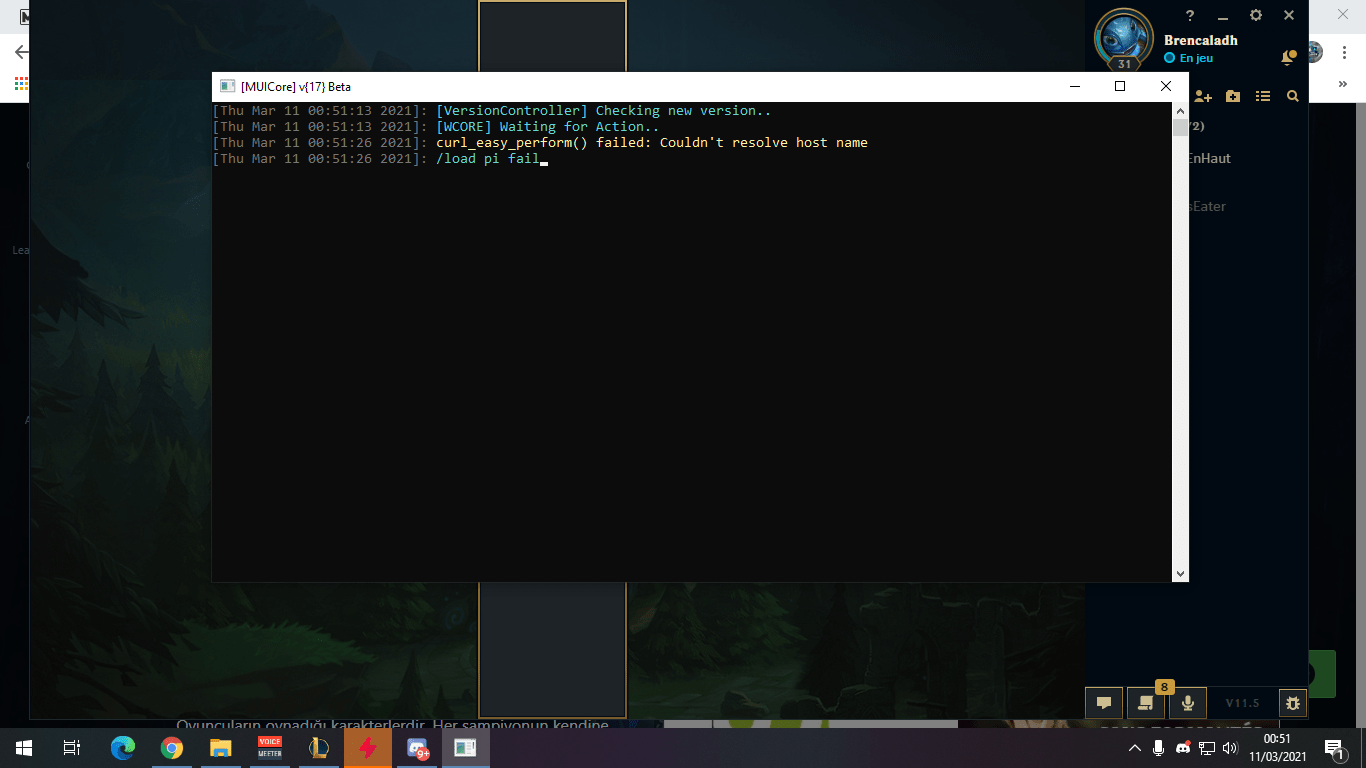Show hidden system tray icons
1366x768 pixels.
[x=1135, y=748]
